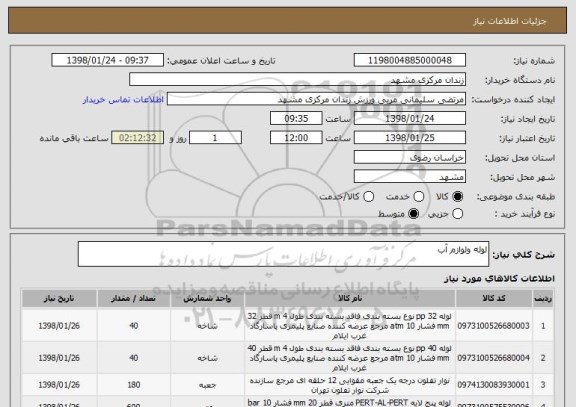576x407 pixels.
Task: Click the public announcement date field
Action: [x=108, y=60]
